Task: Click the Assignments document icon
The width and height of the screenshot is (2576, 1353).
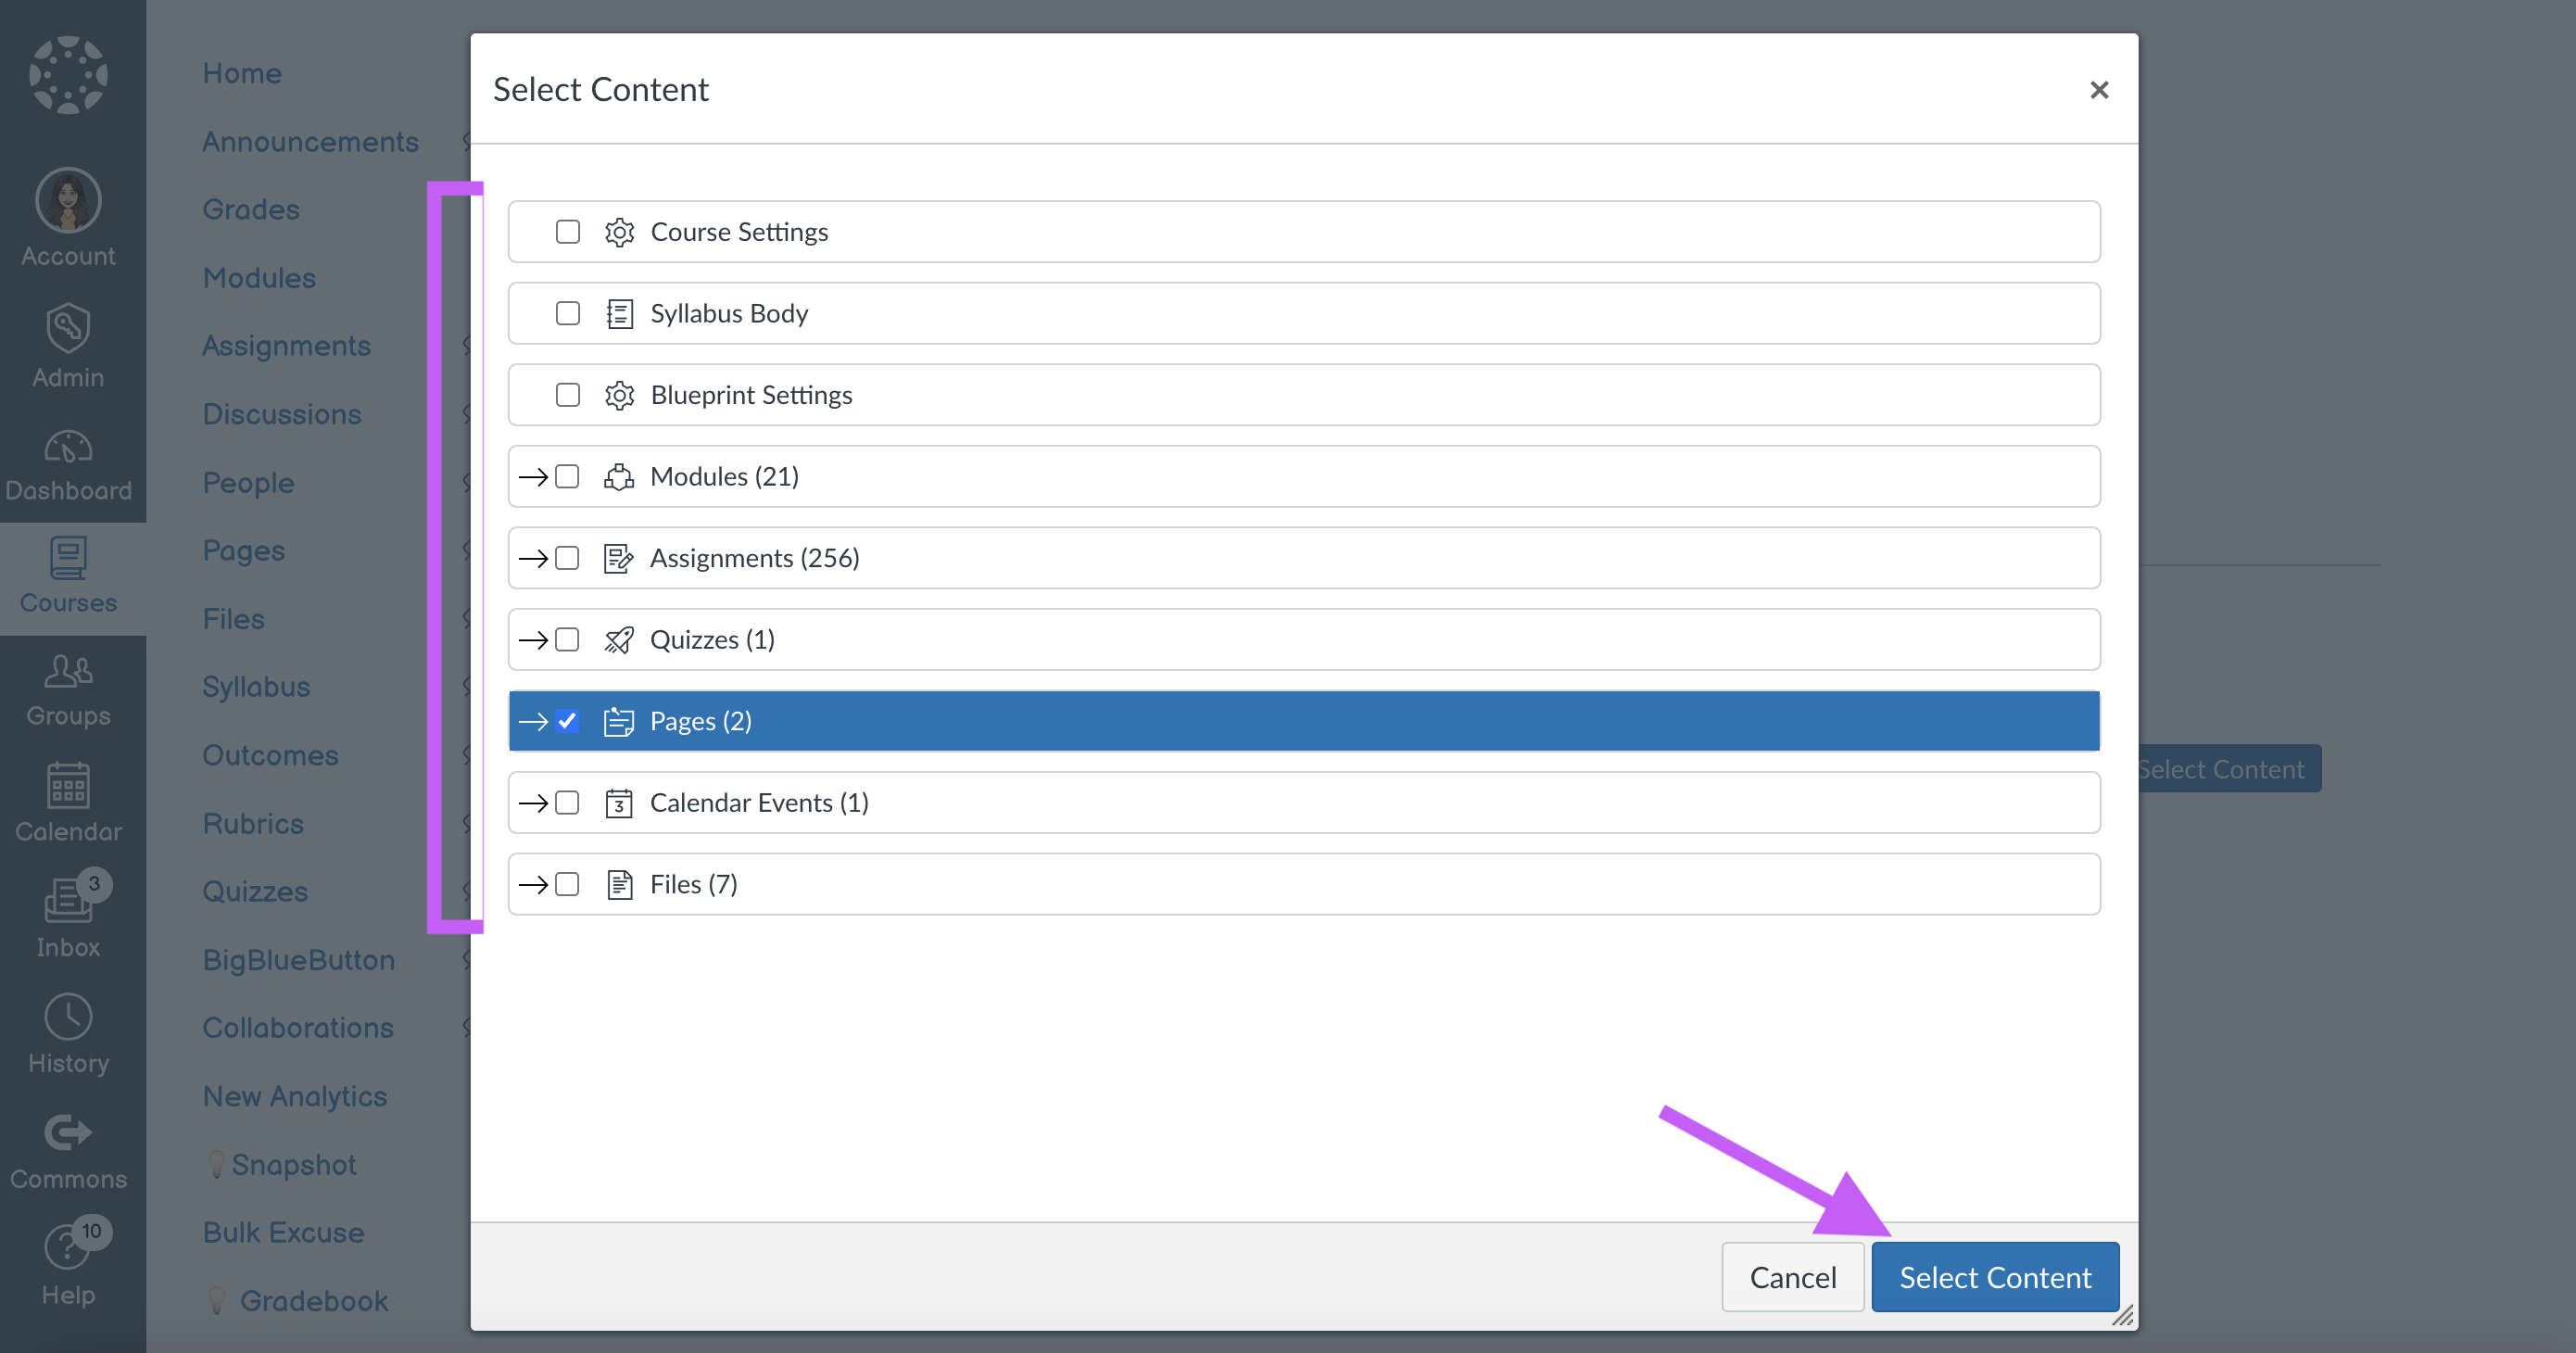Action: pos(617,557)
